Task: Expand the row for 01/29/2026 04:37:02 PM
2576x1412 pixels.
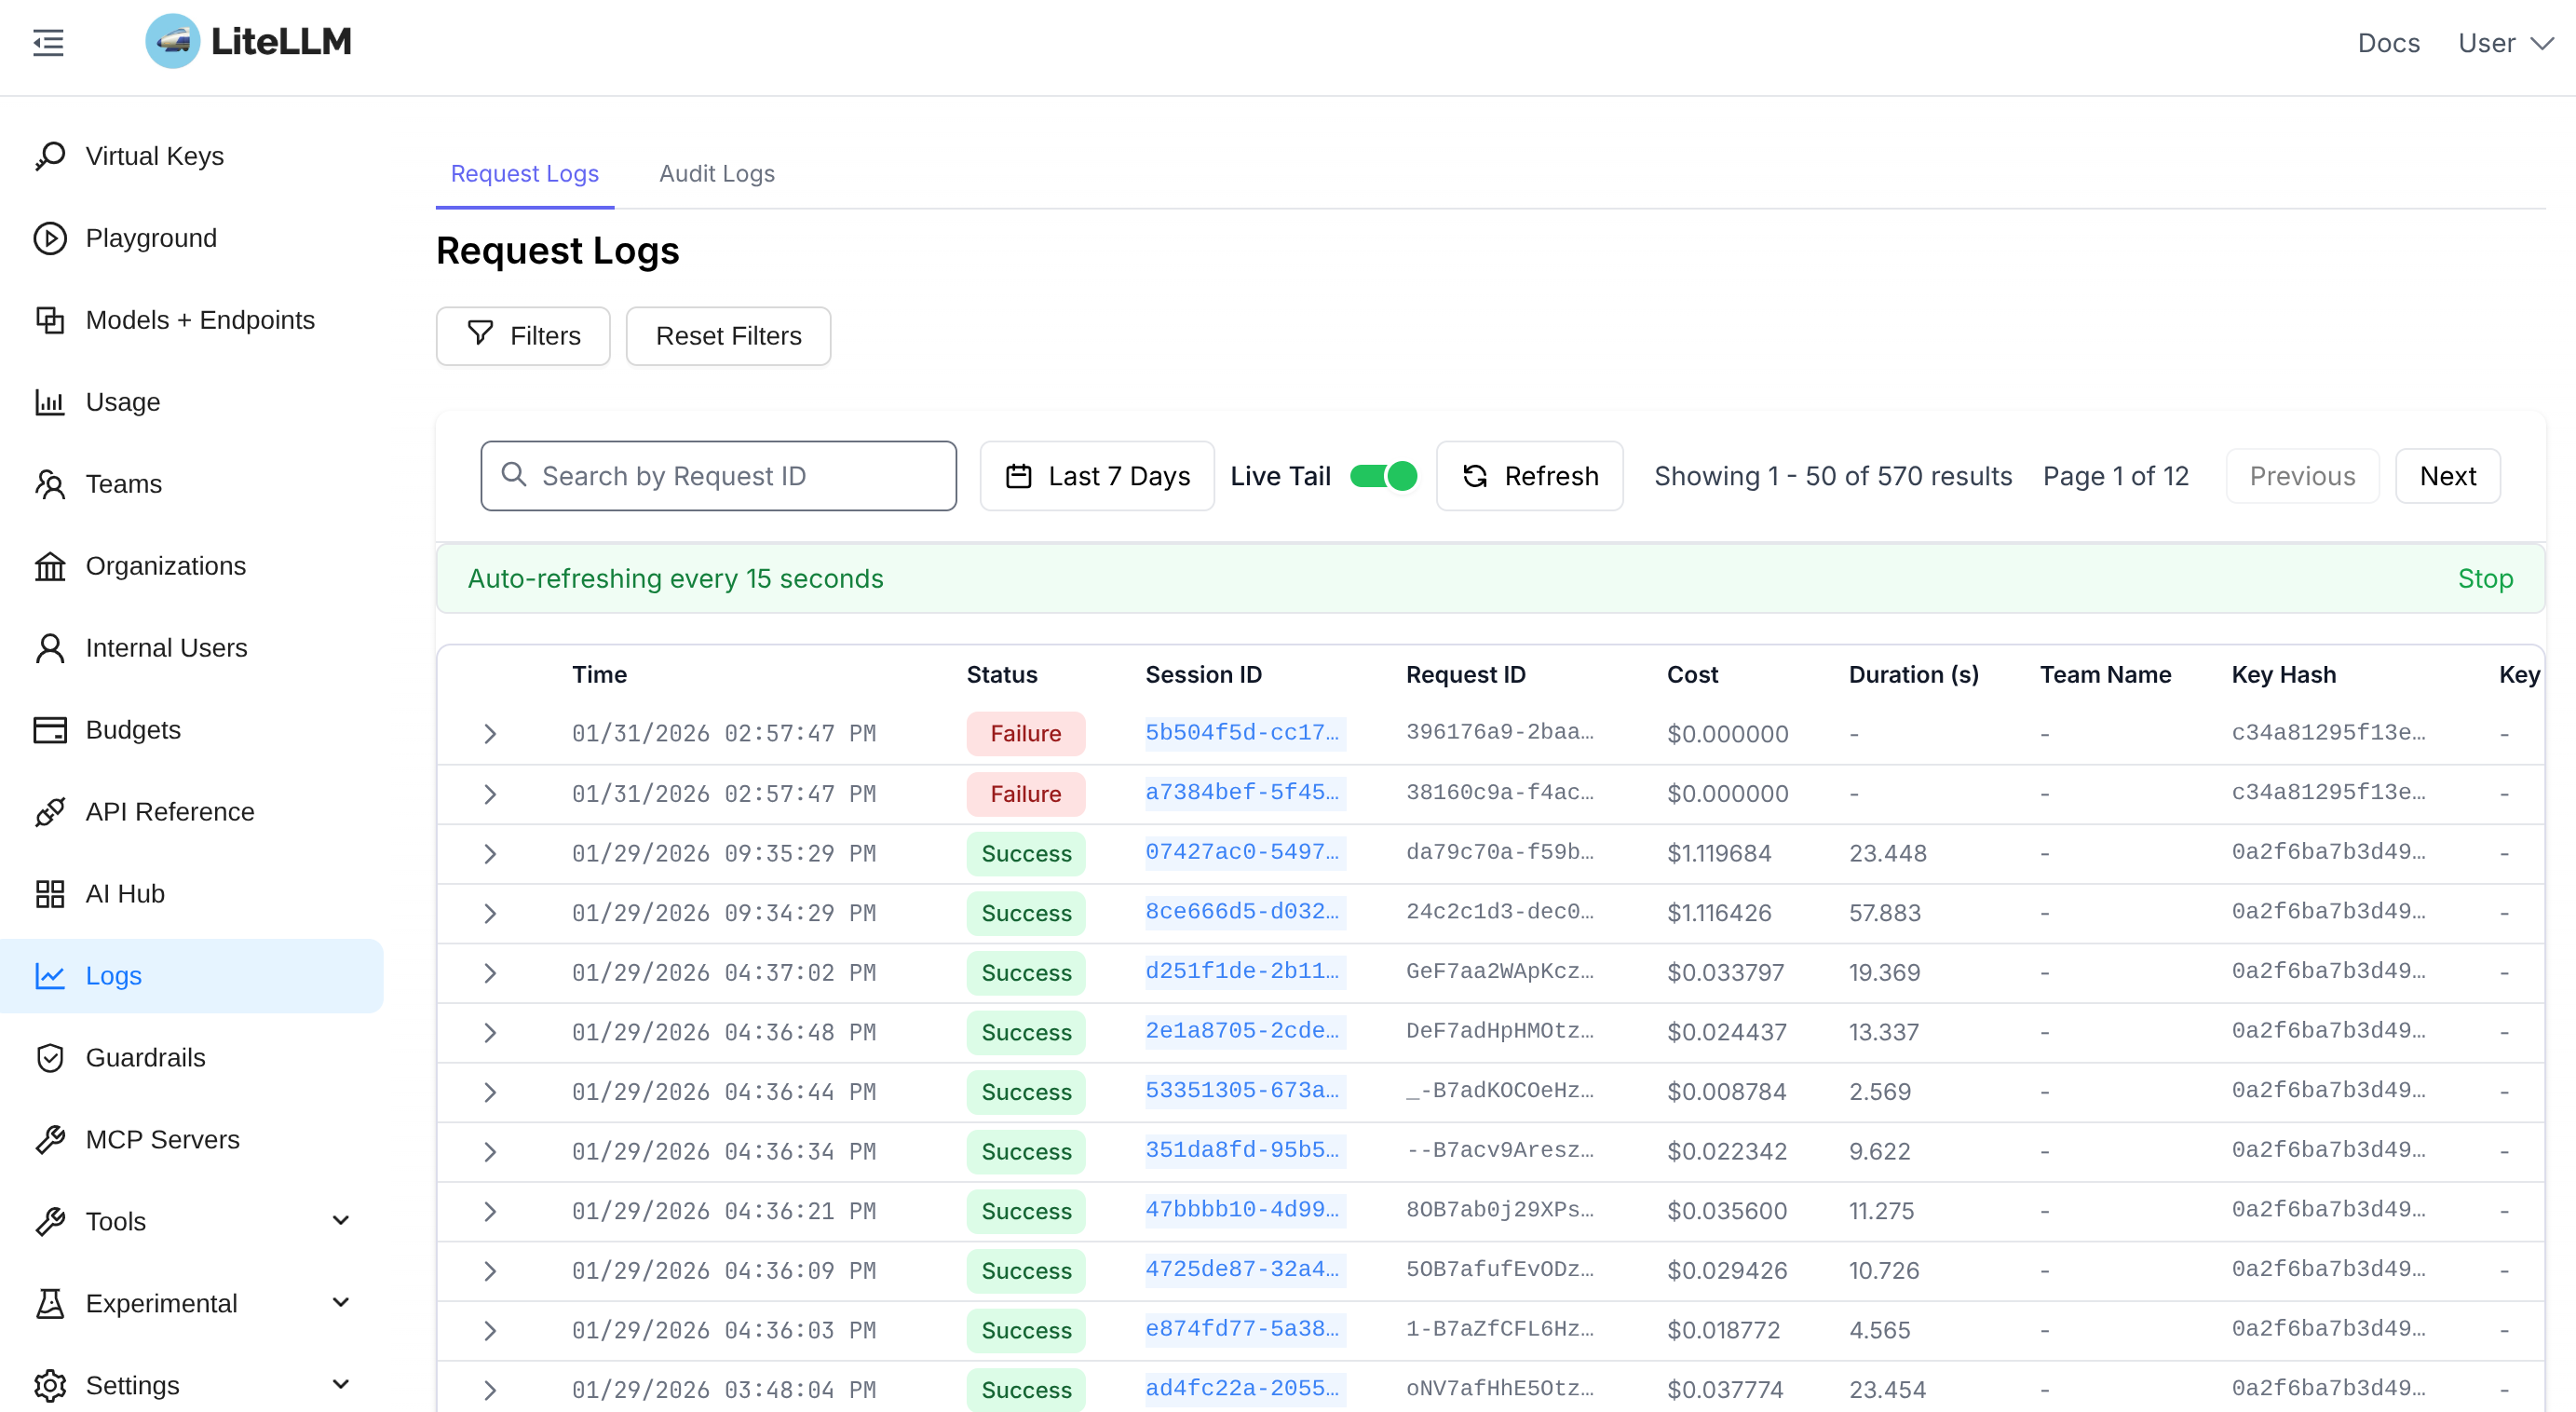Action: point(490,973)
